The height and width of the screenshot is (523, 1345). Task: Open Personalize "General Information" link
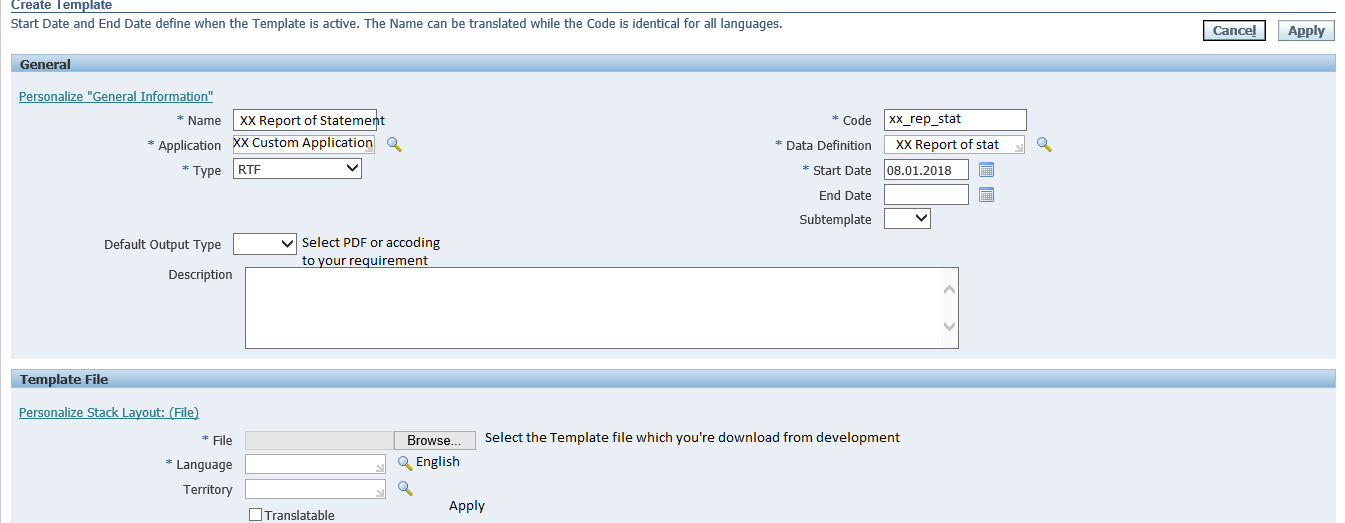116,97
